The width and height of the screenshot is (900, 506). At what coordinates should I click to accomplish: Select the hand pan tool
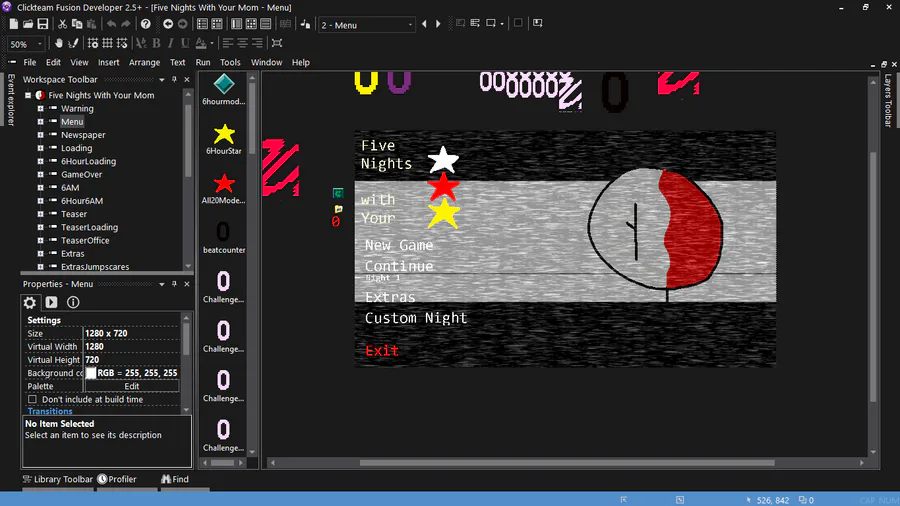[59, 43]
